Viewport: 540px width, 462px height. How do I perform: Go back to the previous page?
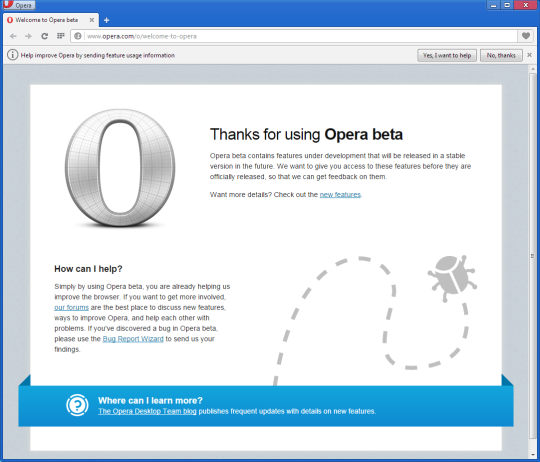point(13,36)
